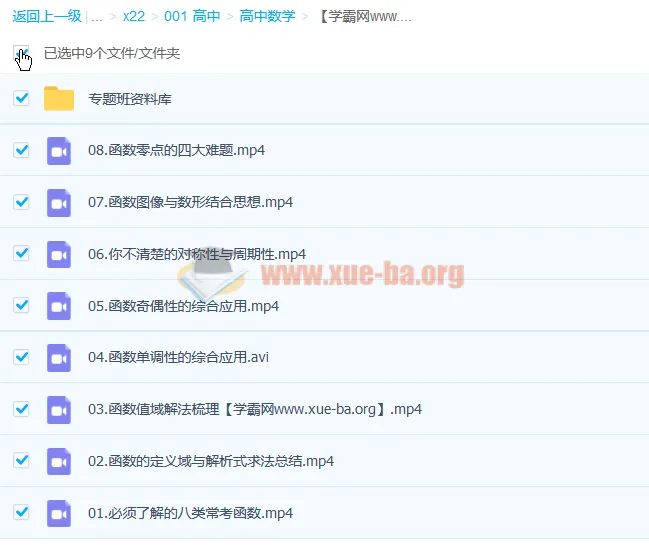Viewport: 649px width, 550px height.
Task: Uncheck the 08.函数零点的四大难题.mp4 checkbox
Action: (21, 150)
